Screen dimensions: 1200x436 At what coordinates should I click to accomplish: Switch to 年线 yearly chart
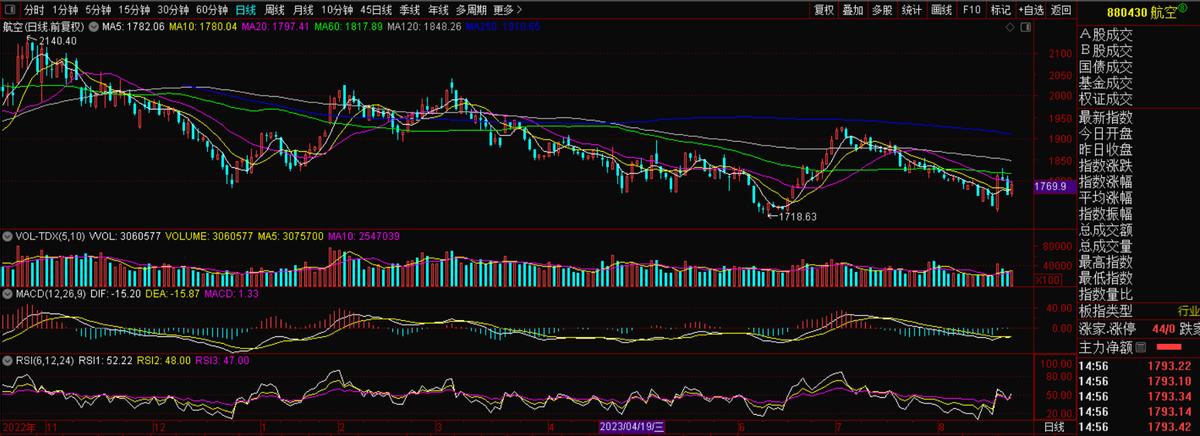438,9
